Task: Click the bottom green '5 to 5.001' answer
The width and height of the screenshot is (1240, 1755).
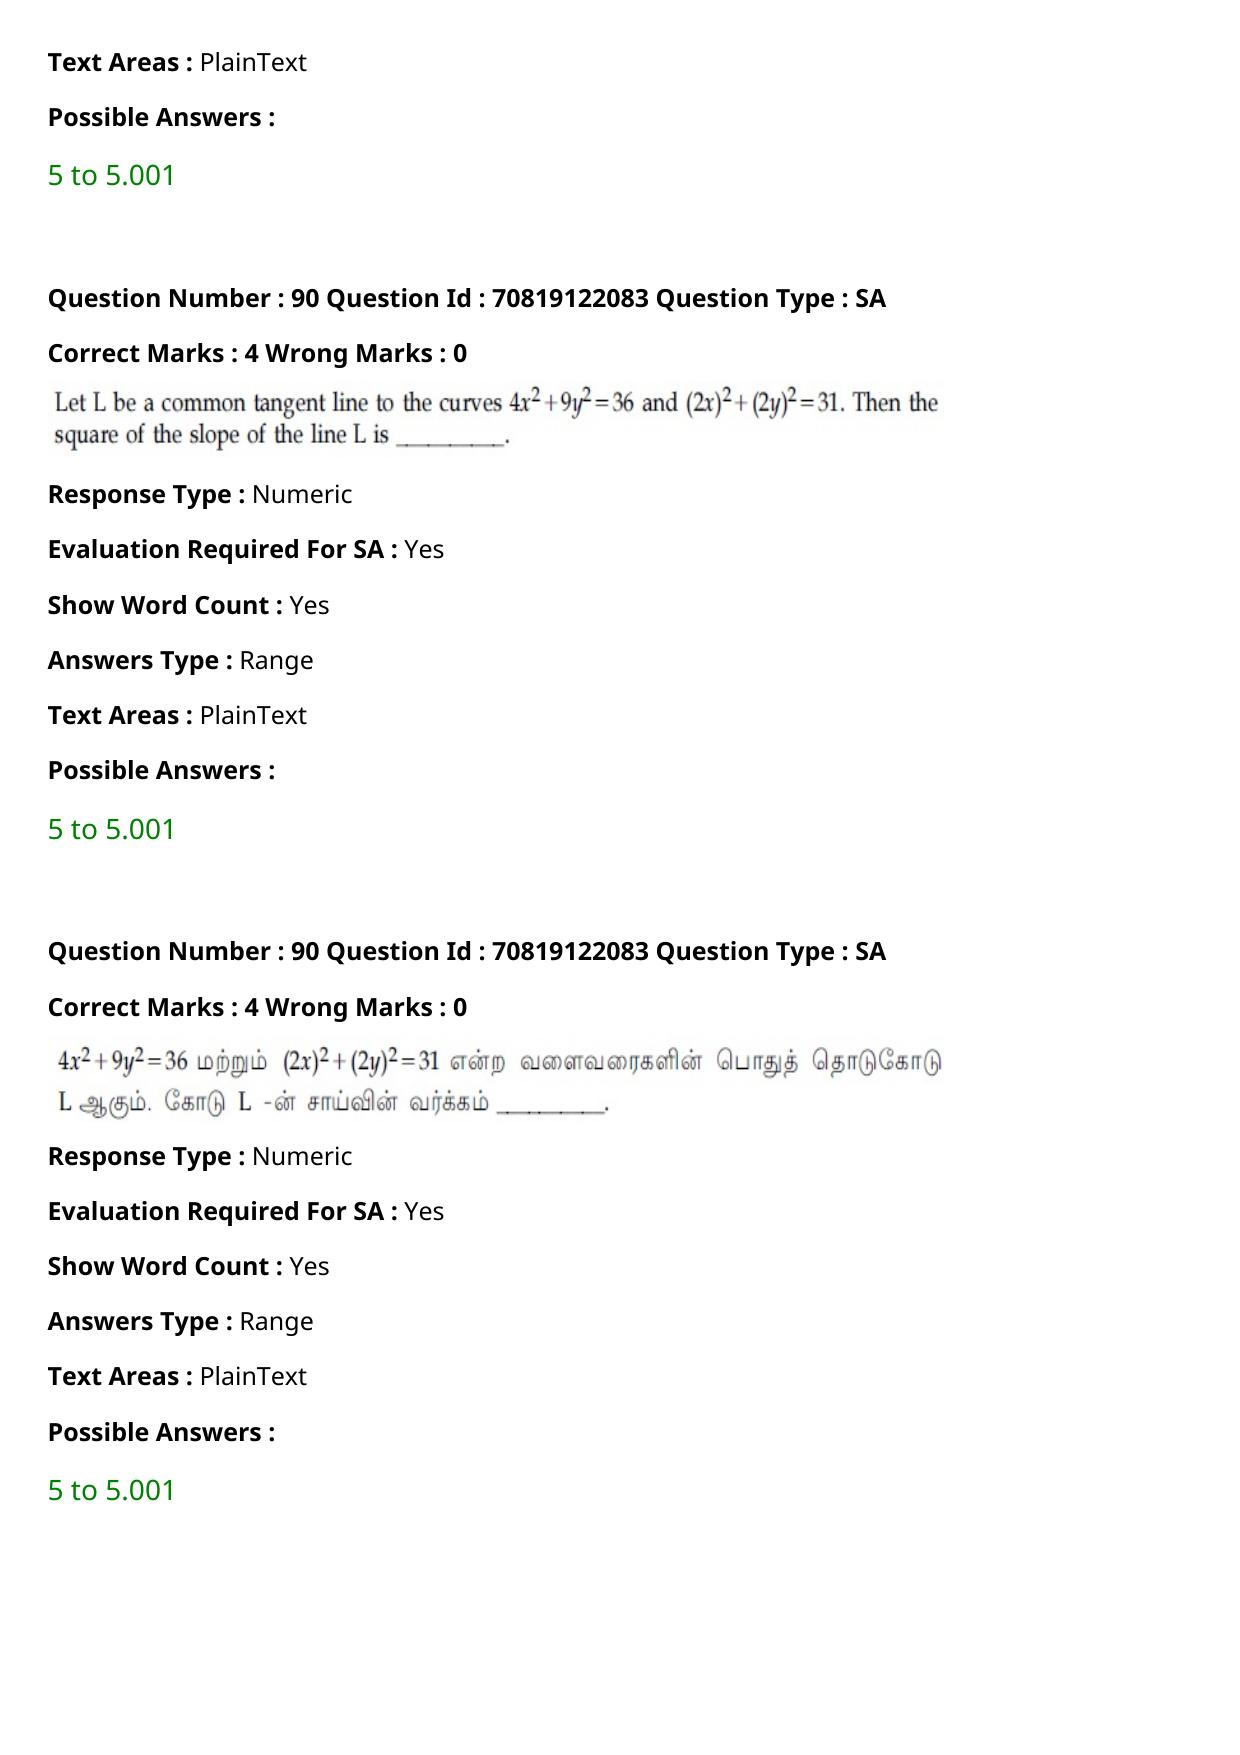Action: pos(111,1490)
